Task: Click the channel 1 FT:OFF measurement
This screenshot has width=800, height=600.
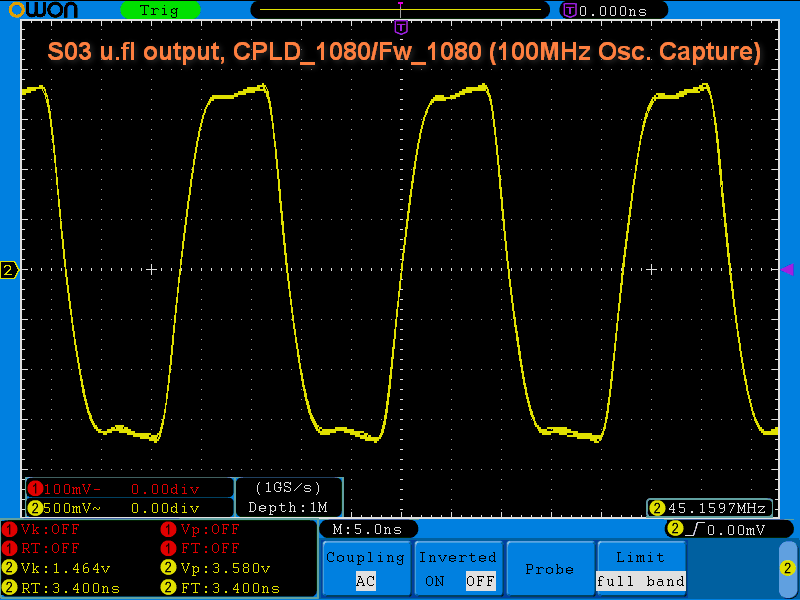Action: (210, 548)
